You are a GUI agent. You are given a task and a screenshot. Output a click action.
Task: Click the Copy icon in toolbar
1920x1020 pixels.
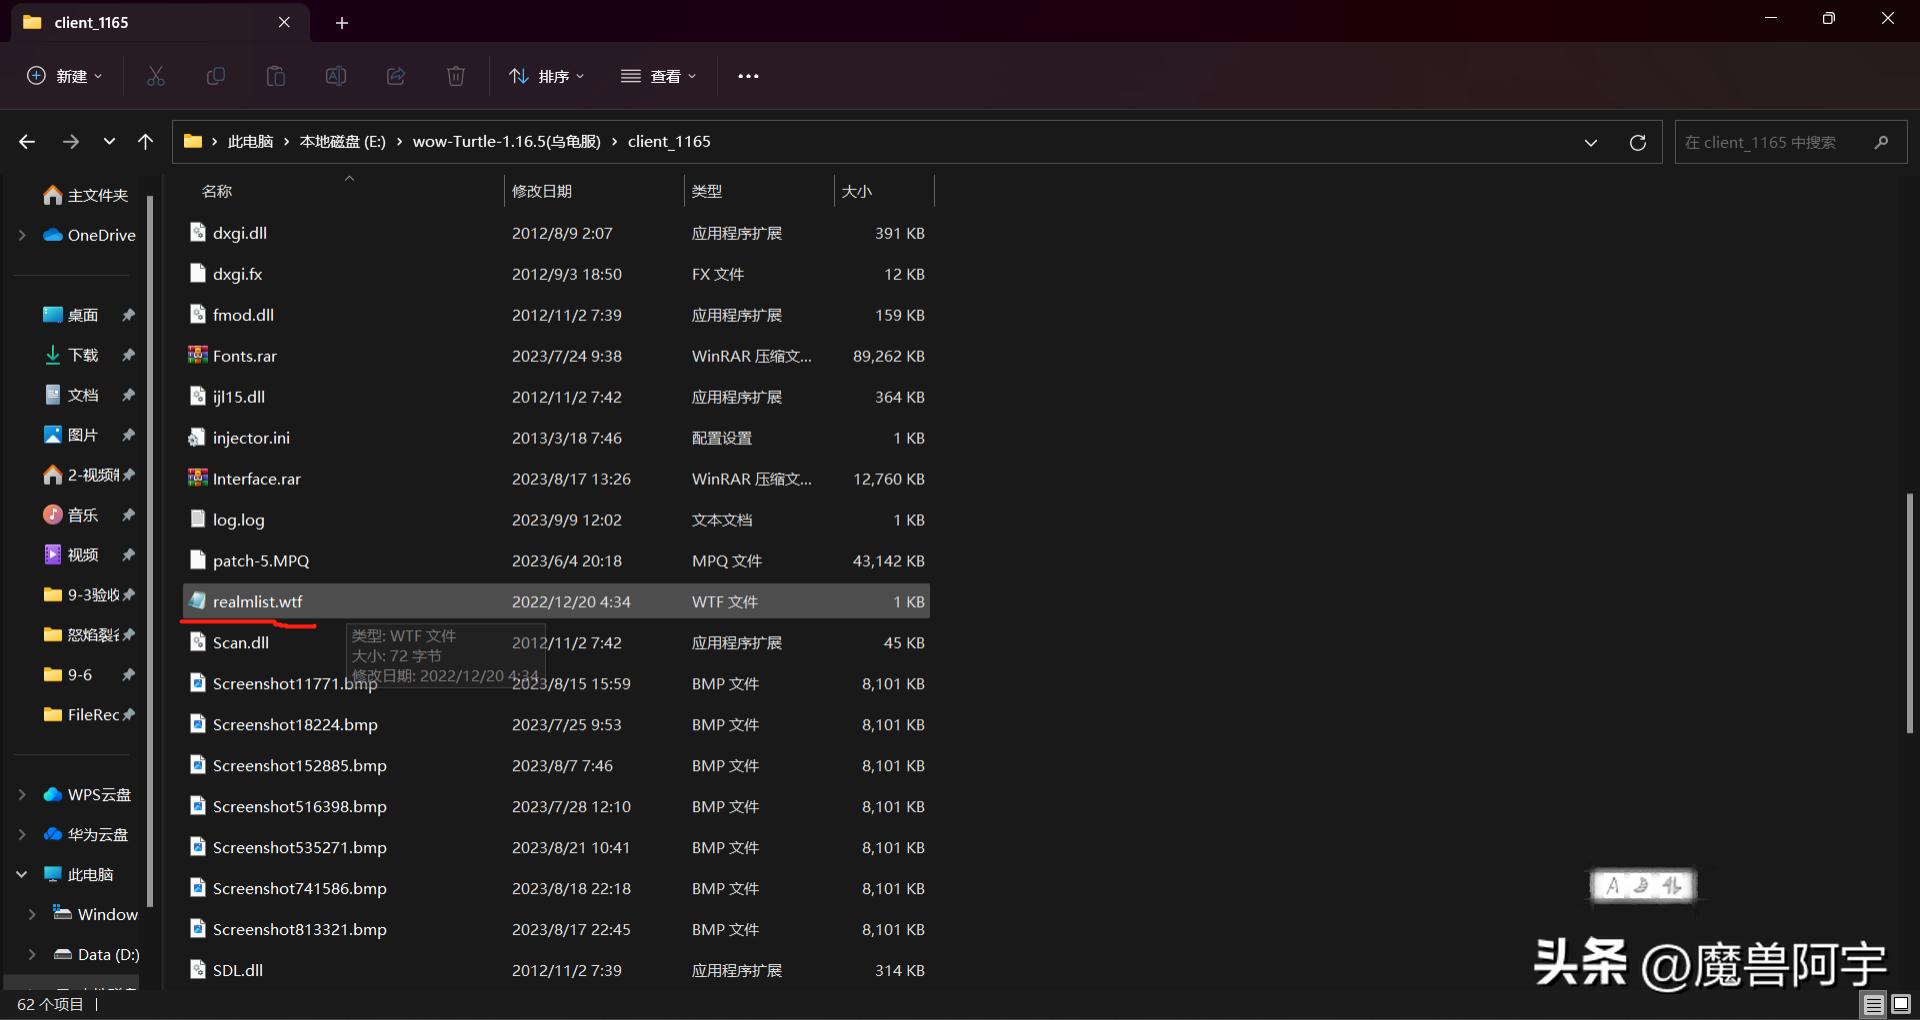[216, 76]
